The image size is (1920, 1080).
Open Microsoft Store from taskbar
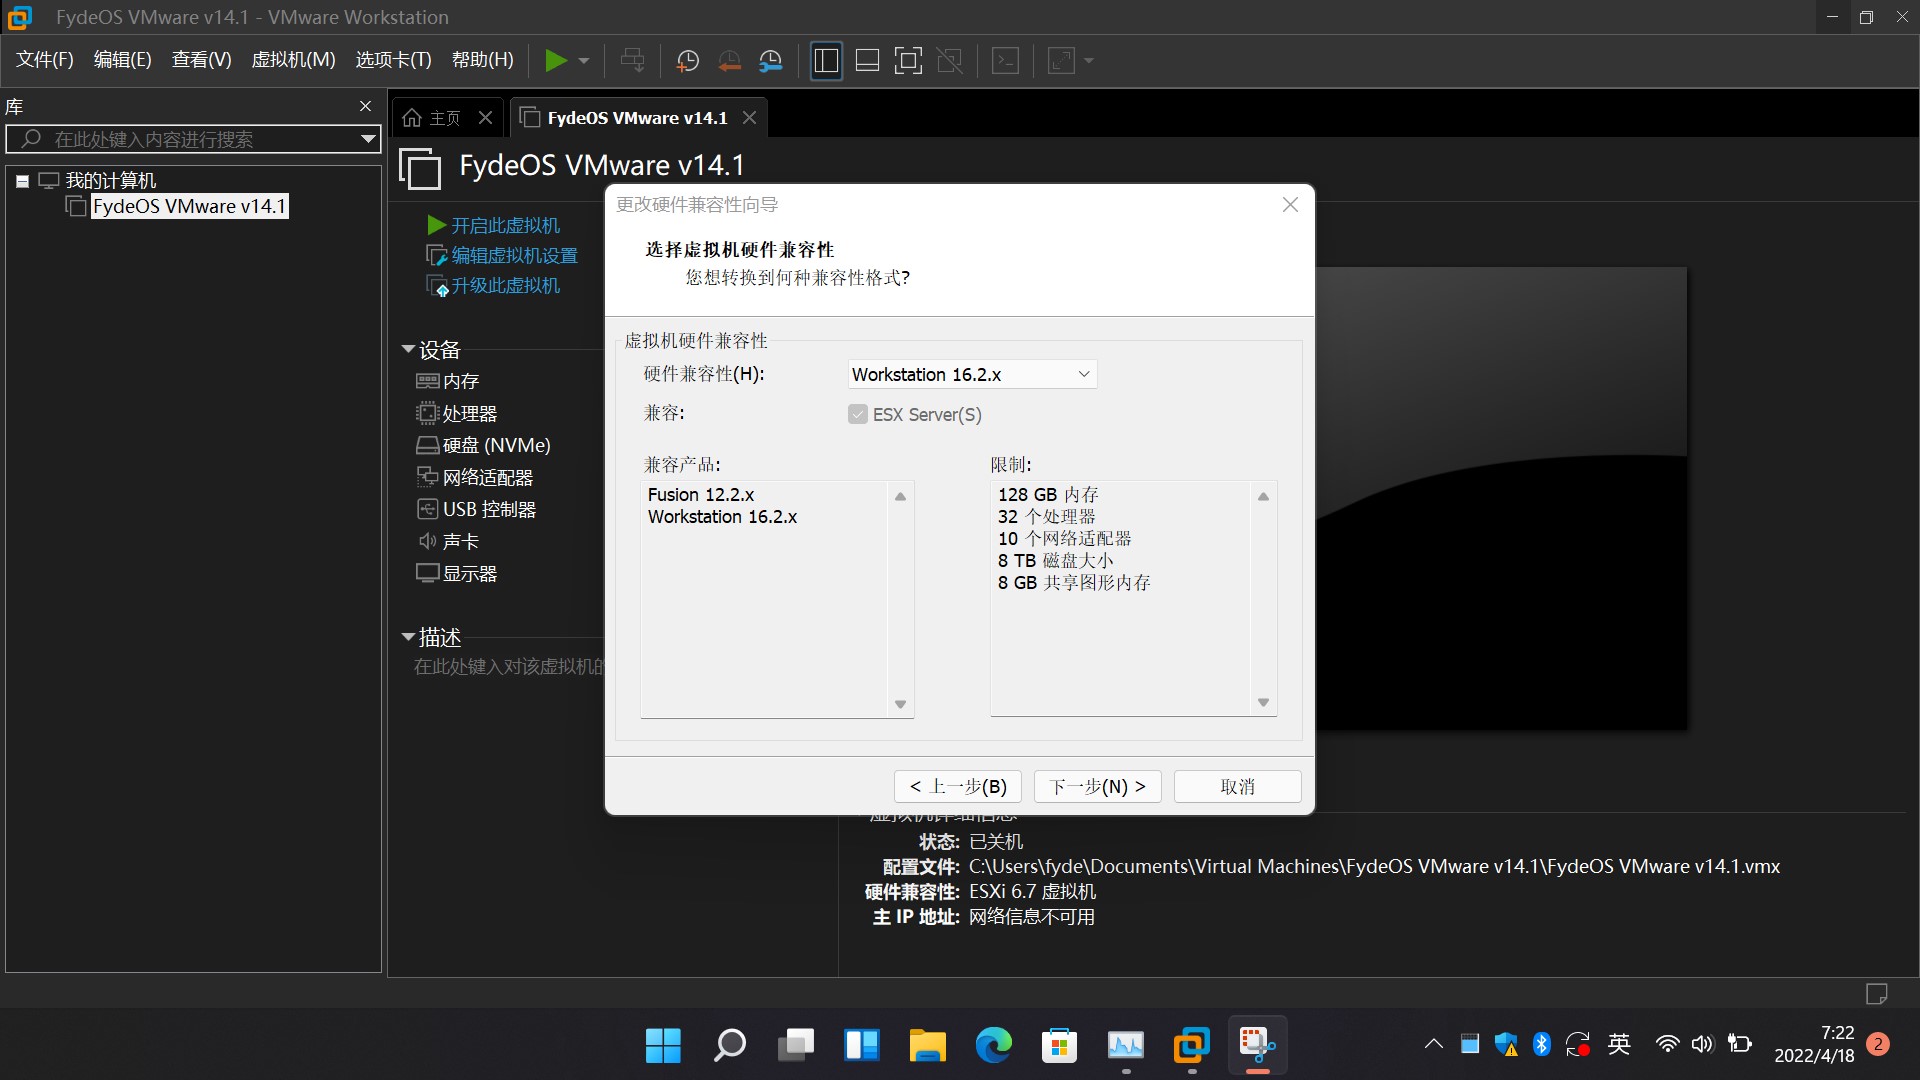[x=1059, y=1045]
